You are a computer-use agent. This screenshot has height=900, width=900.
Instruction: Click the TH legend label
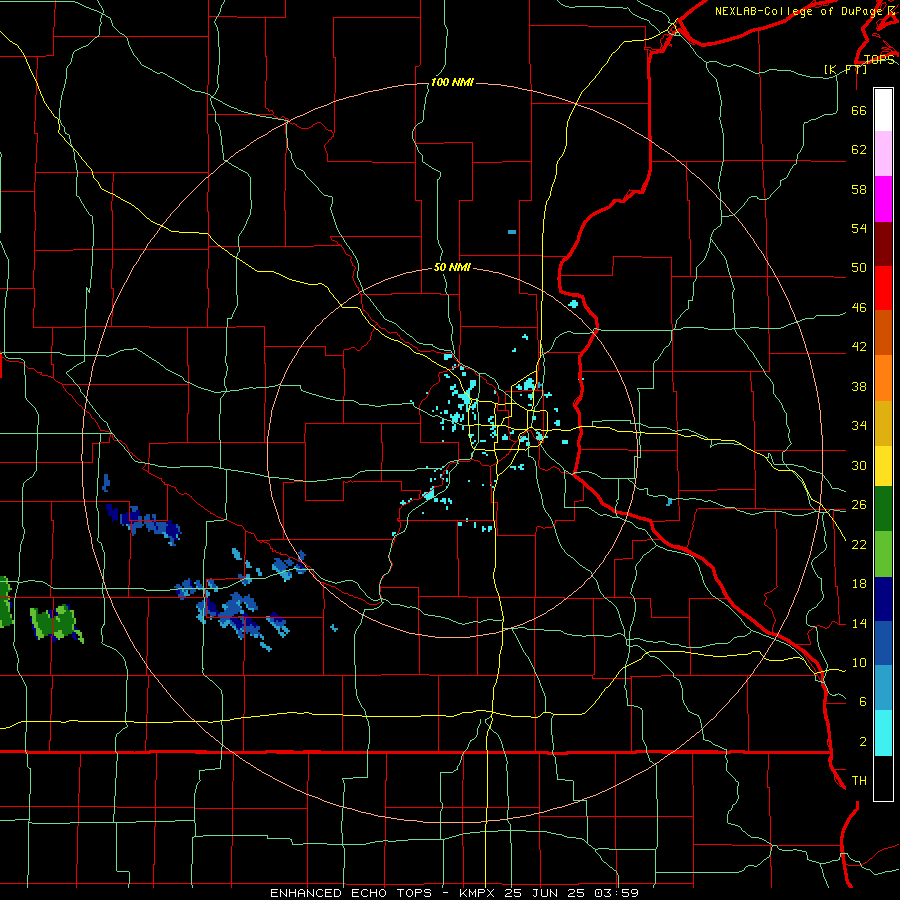coord(859,780)
